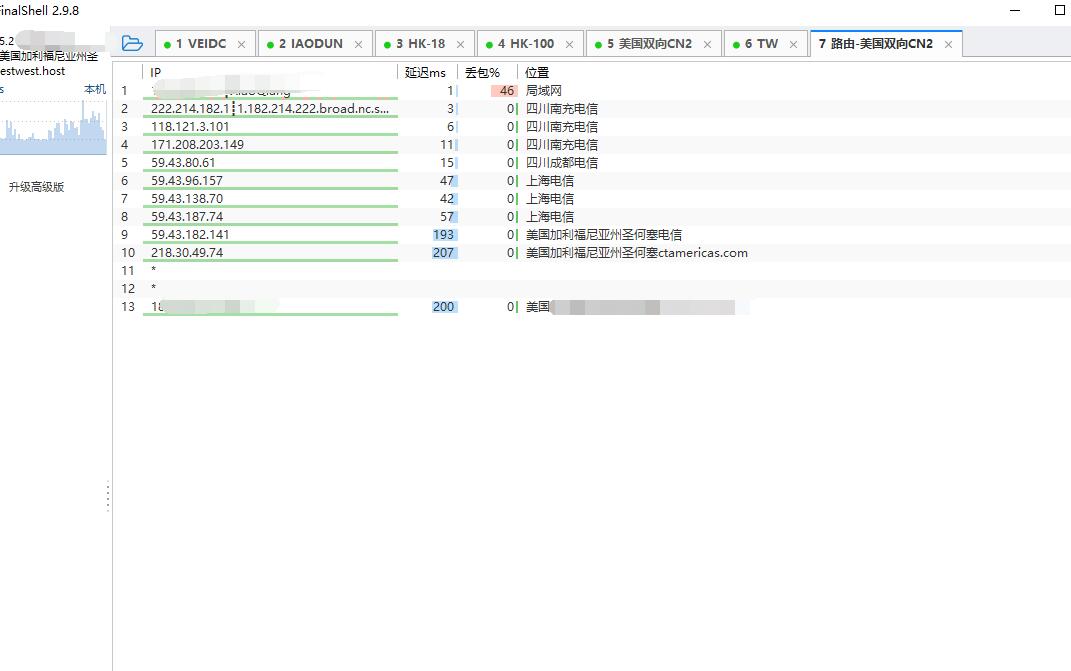Click 升级高级版 upgrade link
The image size is (1071, 671).
pos(36,187)
